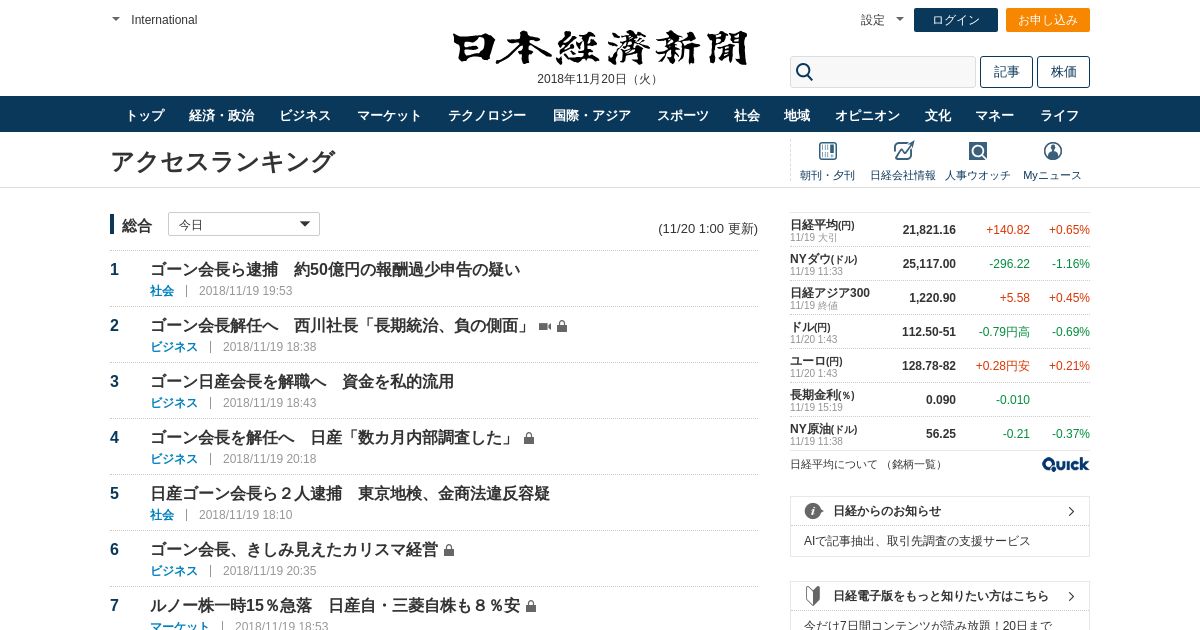The image size is (1200, 630).
Task: Open the NY原油 market row
Action: [940, 434]
